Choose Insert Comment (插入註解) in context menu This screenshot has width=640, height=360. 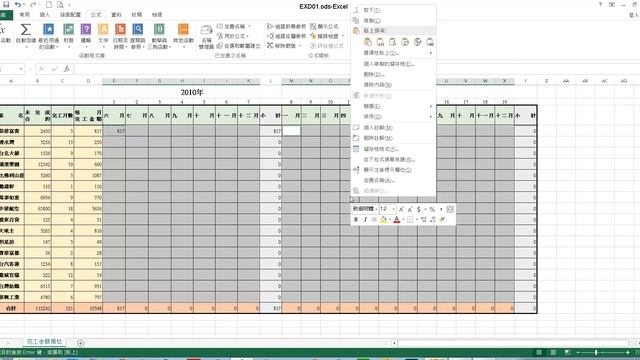coord(393,127)
